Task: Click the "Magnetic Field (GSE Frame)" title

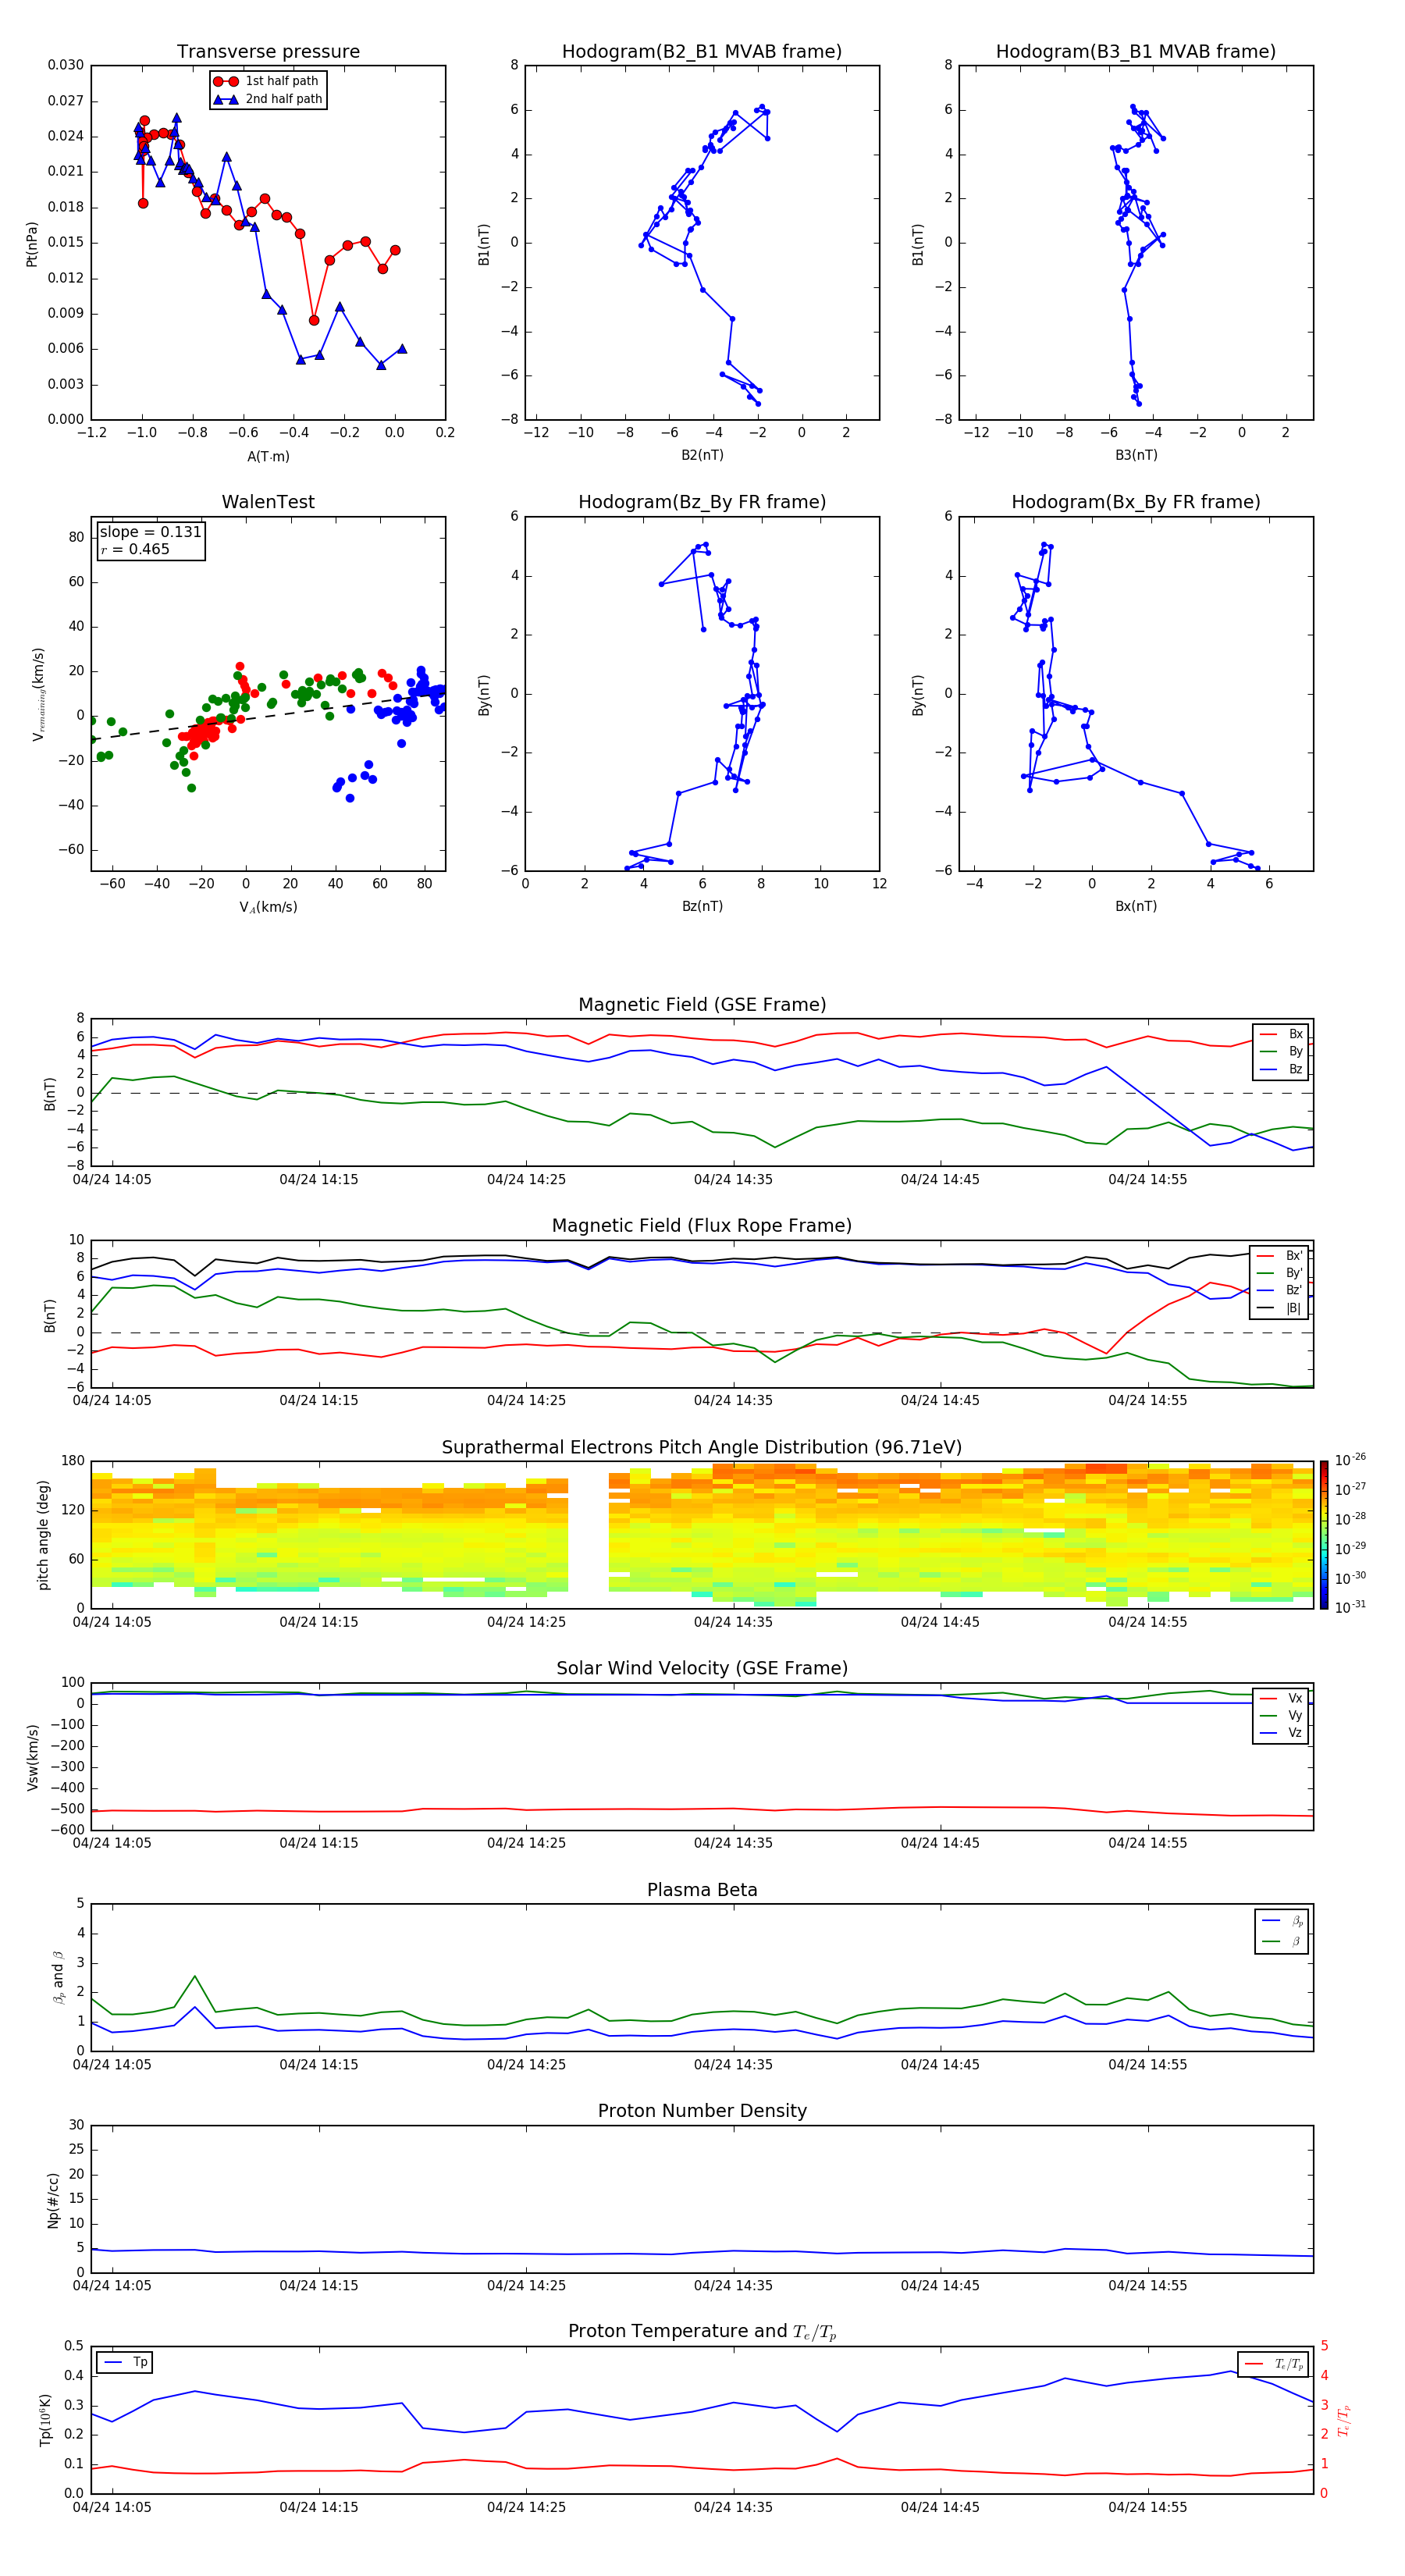Action: point(702,1005)
